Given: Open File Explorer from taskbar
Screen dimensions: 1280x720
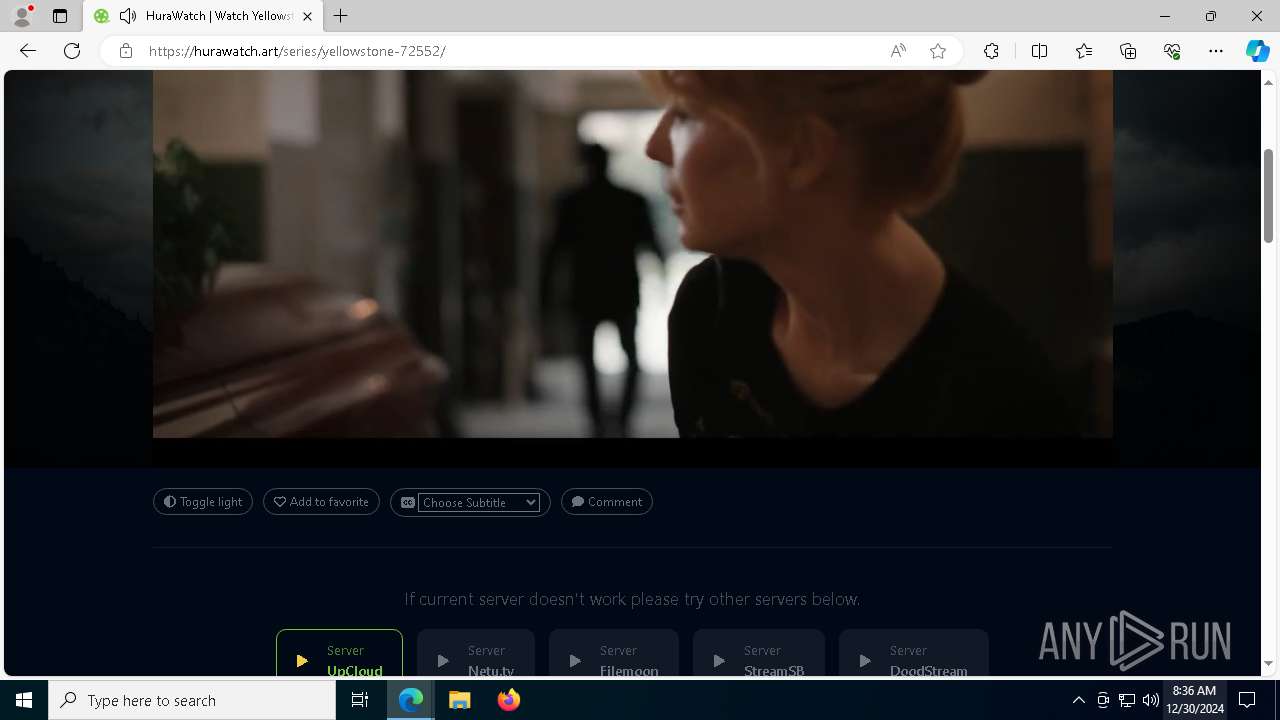Looking at the screenshot, I should [460, 700].
